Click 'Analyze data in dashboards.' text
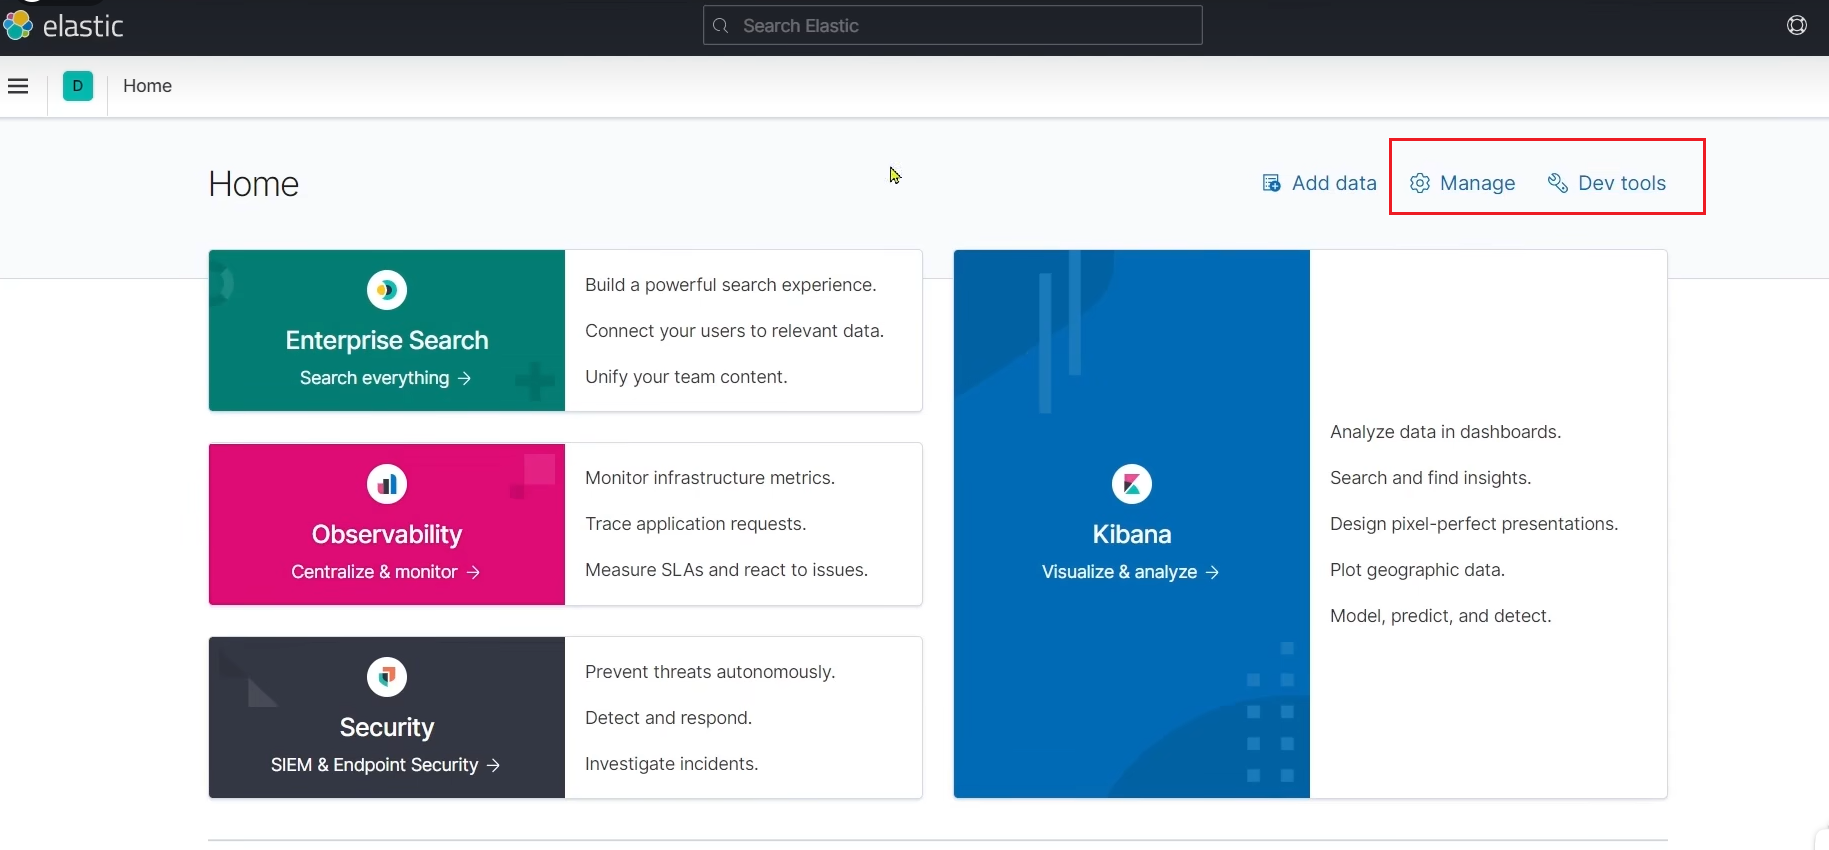The image size is (1829, 850). [1446, 432]
